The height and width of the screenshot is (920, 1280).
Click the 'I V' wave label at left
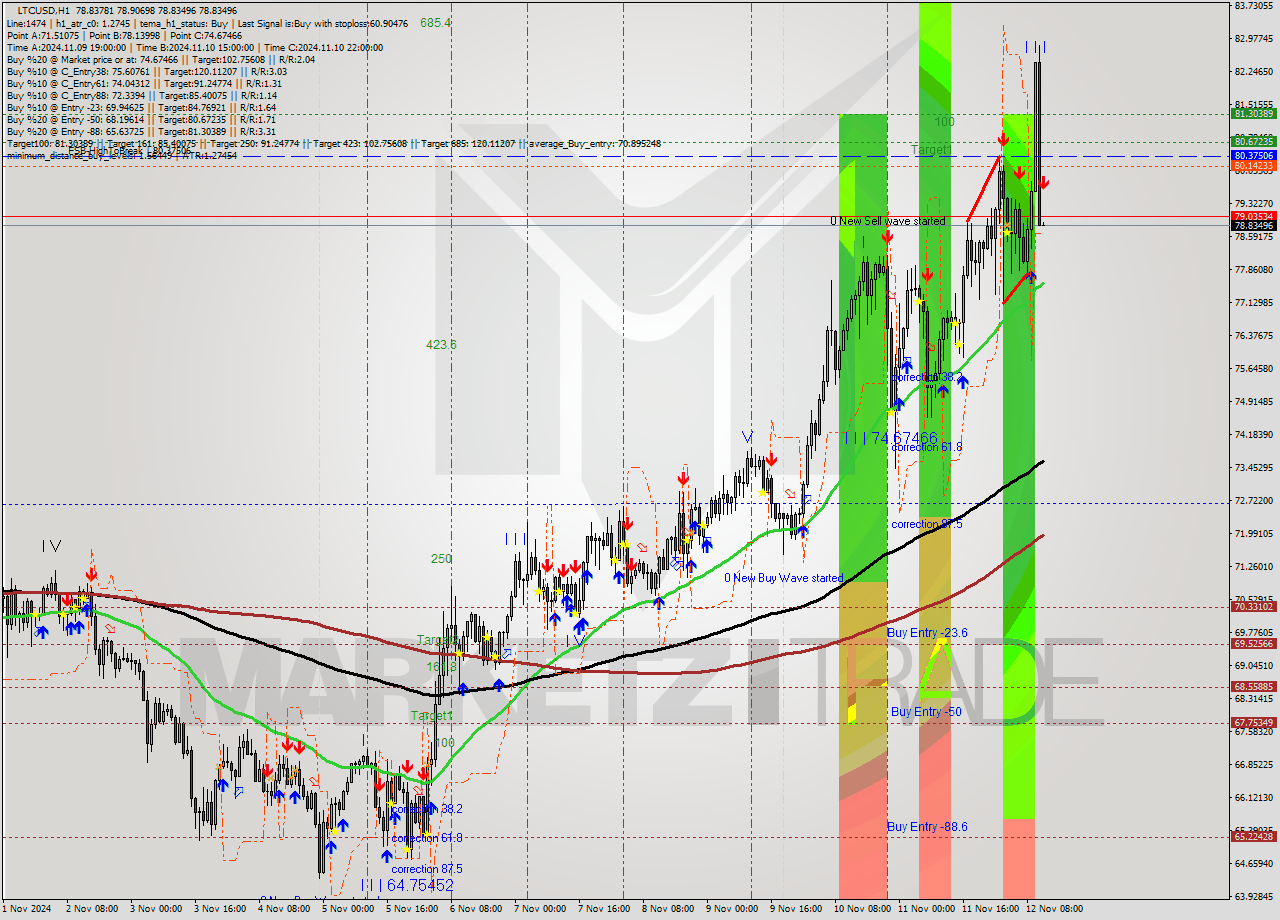pos(51,546)
